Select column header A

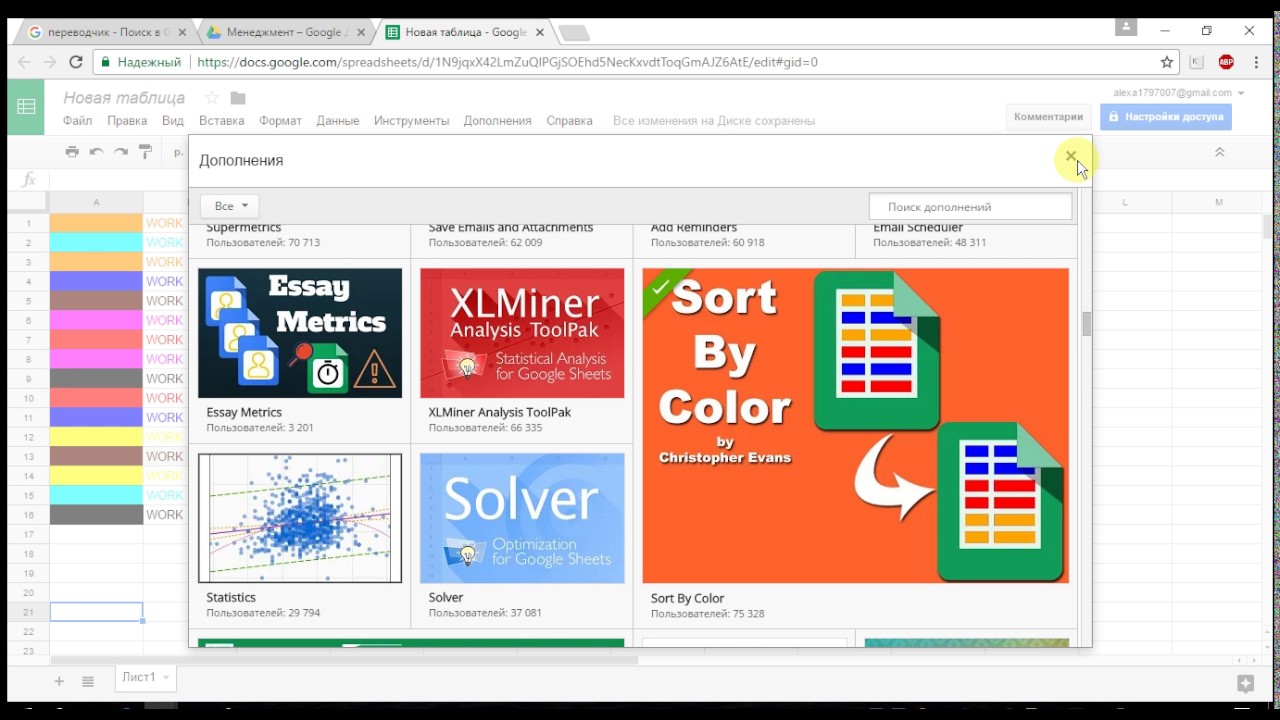(96, 202)
